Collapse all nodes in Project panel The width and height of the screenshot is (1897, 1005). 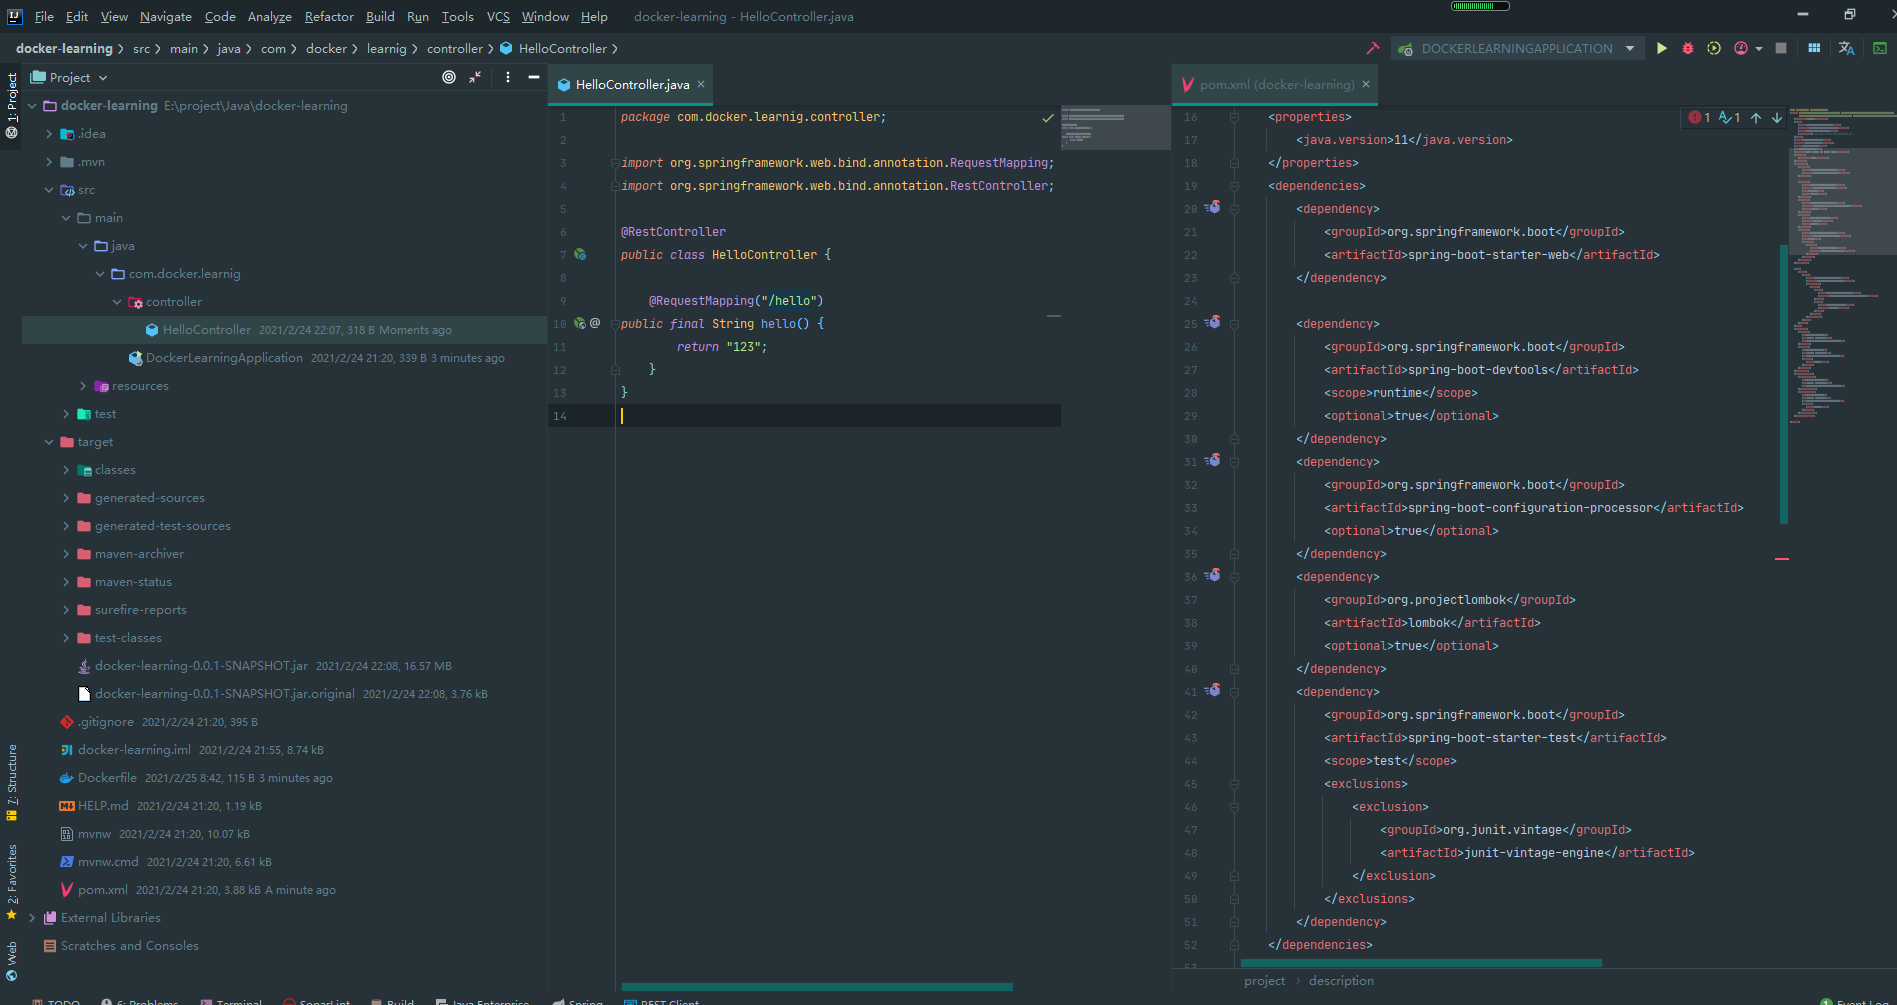pyautogui.click(x=475, y=77)
